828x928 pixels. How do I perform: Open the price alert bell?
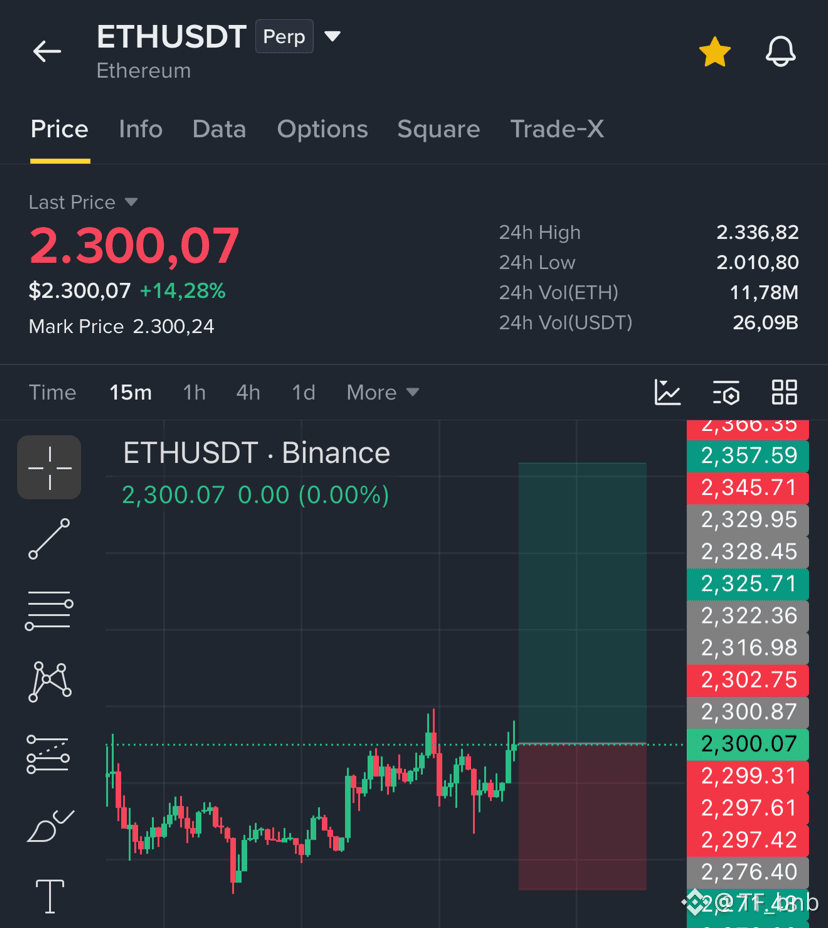780,51
